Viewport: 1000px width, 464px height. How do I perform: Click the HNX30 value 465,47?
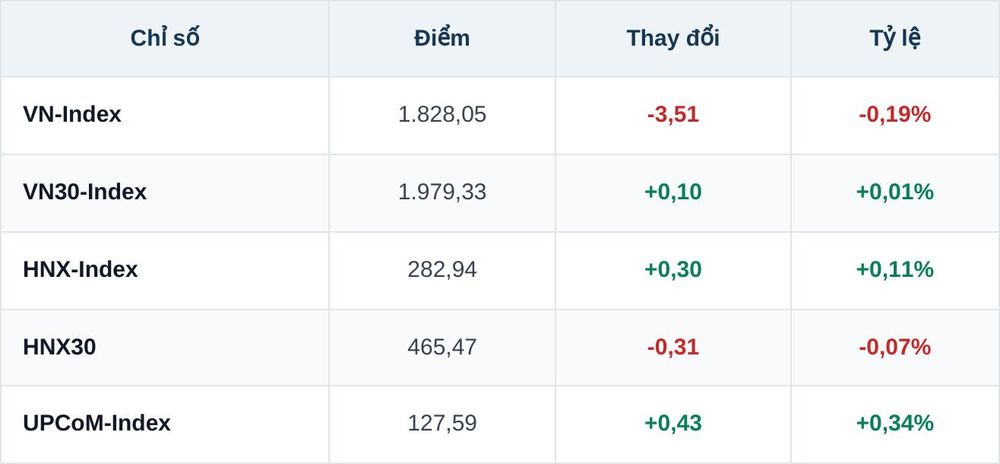click(442, 347)
